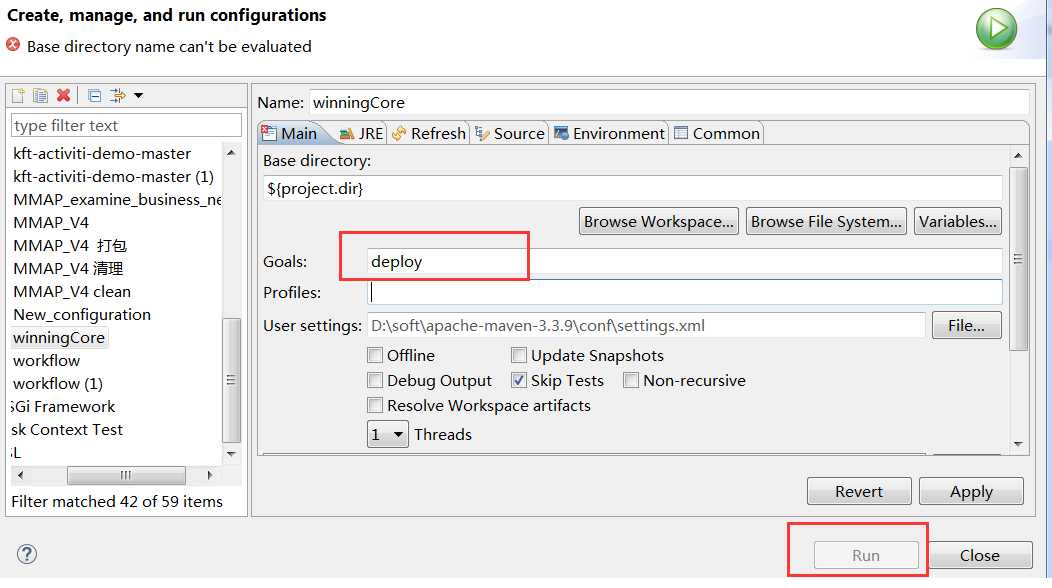Viewport: 1052px width, 588px height.
Task: Click the Profiles input field
Action: click(x=685, y=292)
